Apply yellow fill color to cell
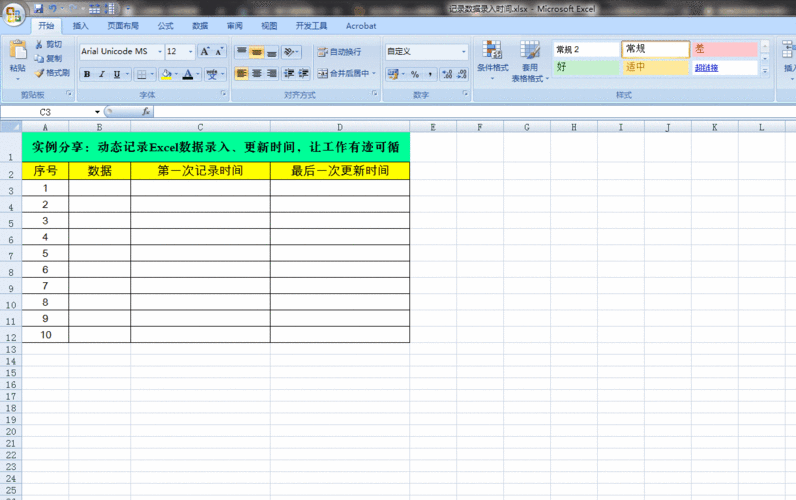This screenshot has height=500, width=796. pyautogui.click(x=166, y=74)
